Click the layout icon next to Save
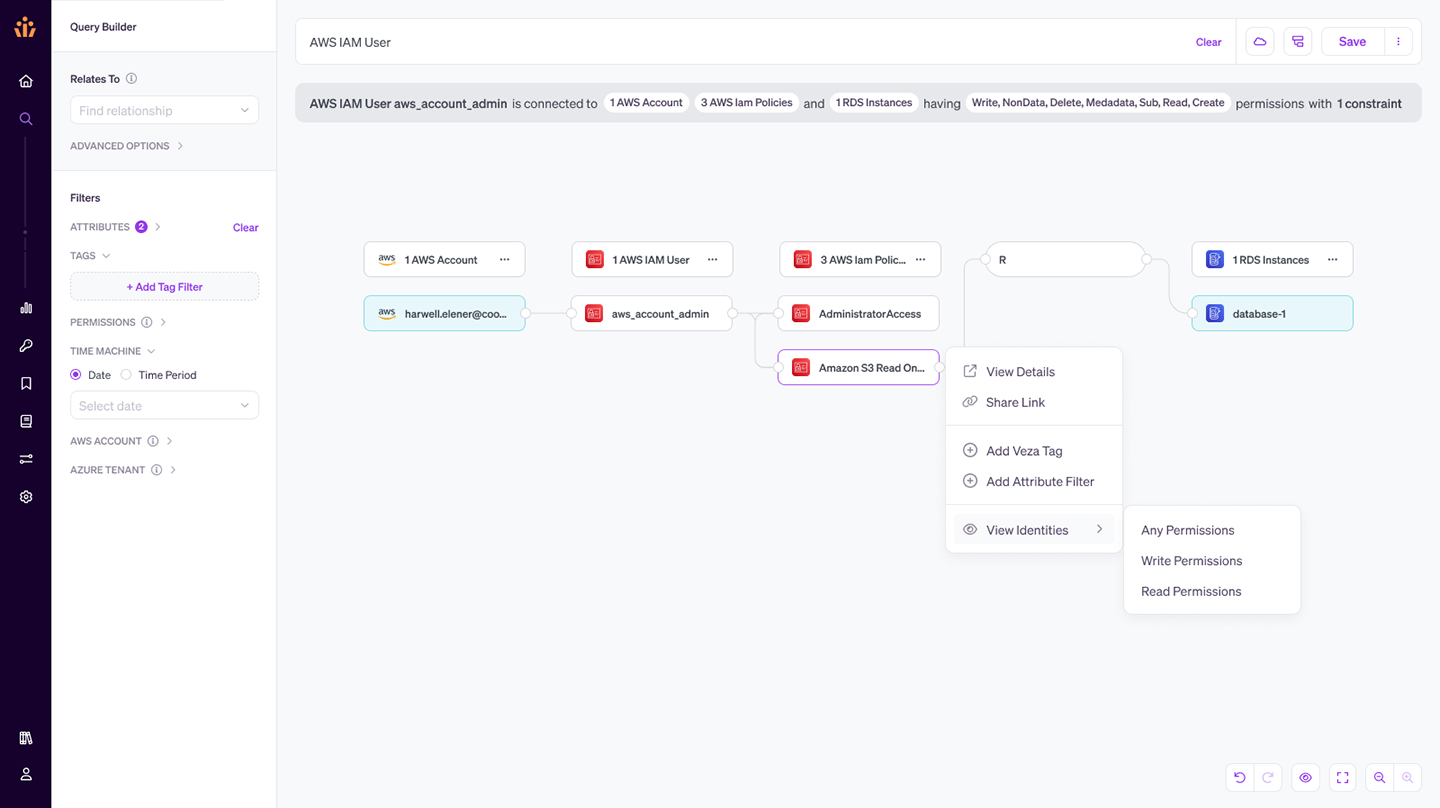The width and height of the screenshot is (1440, 808). (1298, 42)
